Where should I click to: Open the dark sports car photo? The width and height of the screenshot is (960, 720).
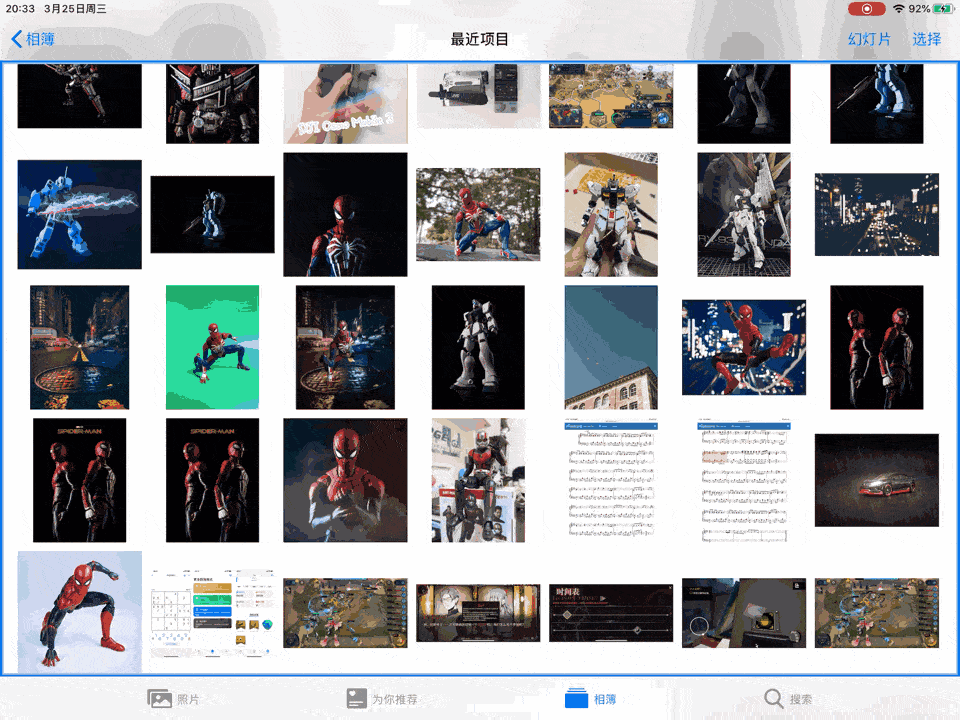click(877, 480)
